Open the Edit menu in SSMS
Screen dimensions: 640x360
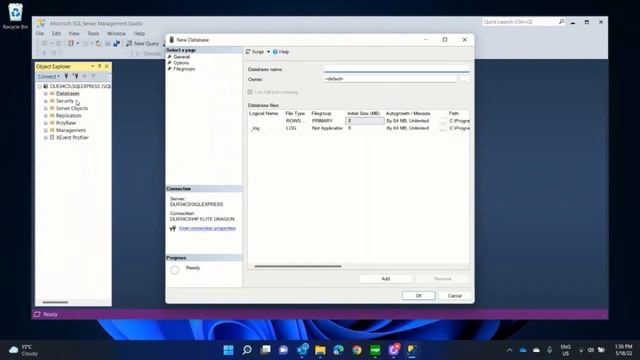(x=56, y=33)
